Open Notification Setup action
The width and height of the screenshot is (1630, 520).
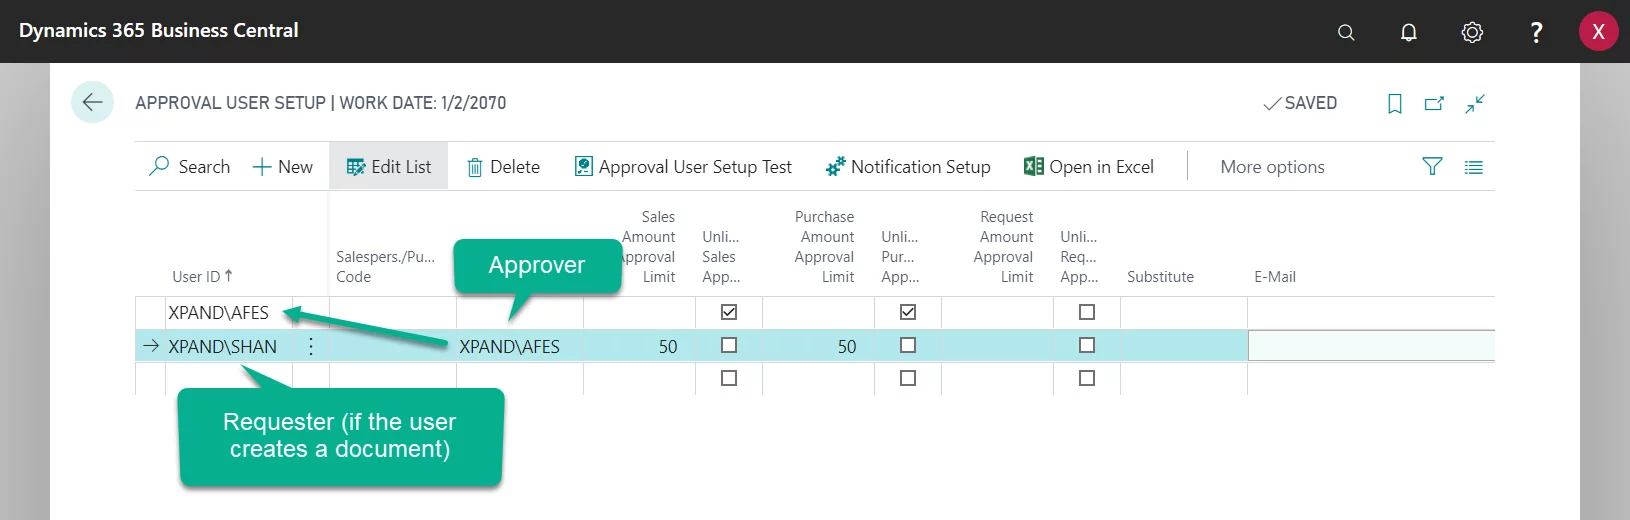tap(907, 167)
